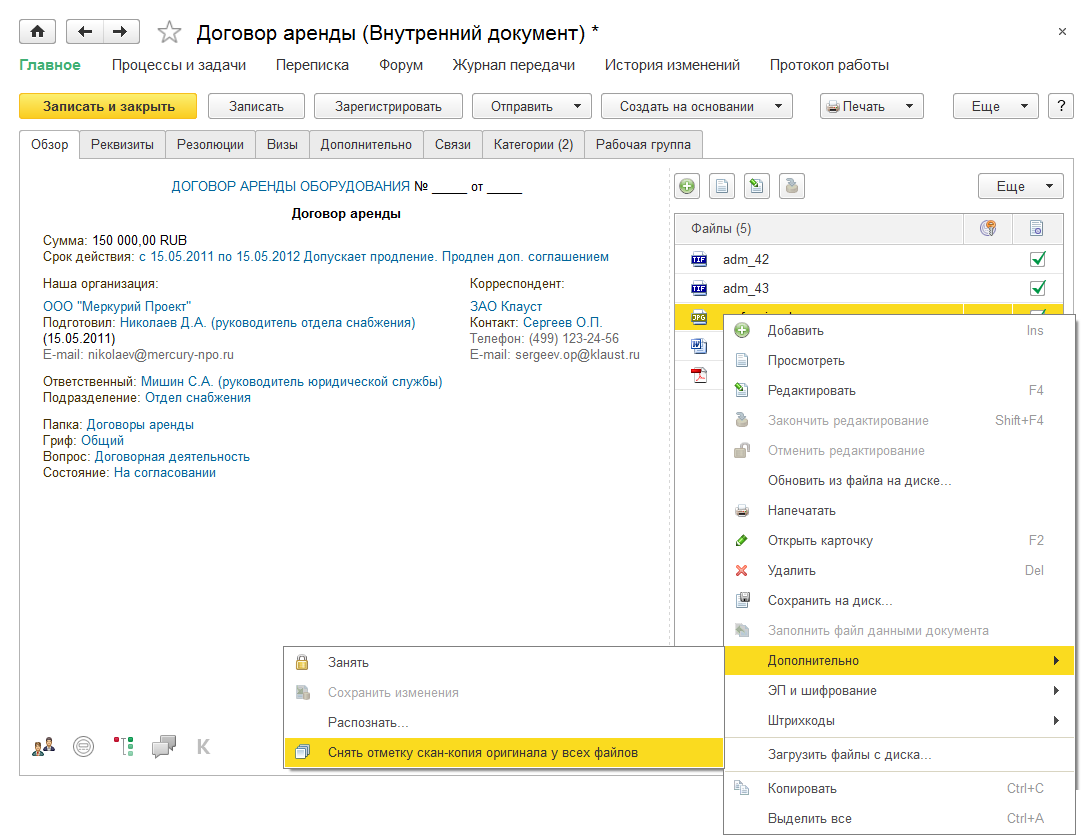This screenshot has width=1084, height=835.
Task: Open the Отдел снабжения department link
Action: [x=198, y=397]
